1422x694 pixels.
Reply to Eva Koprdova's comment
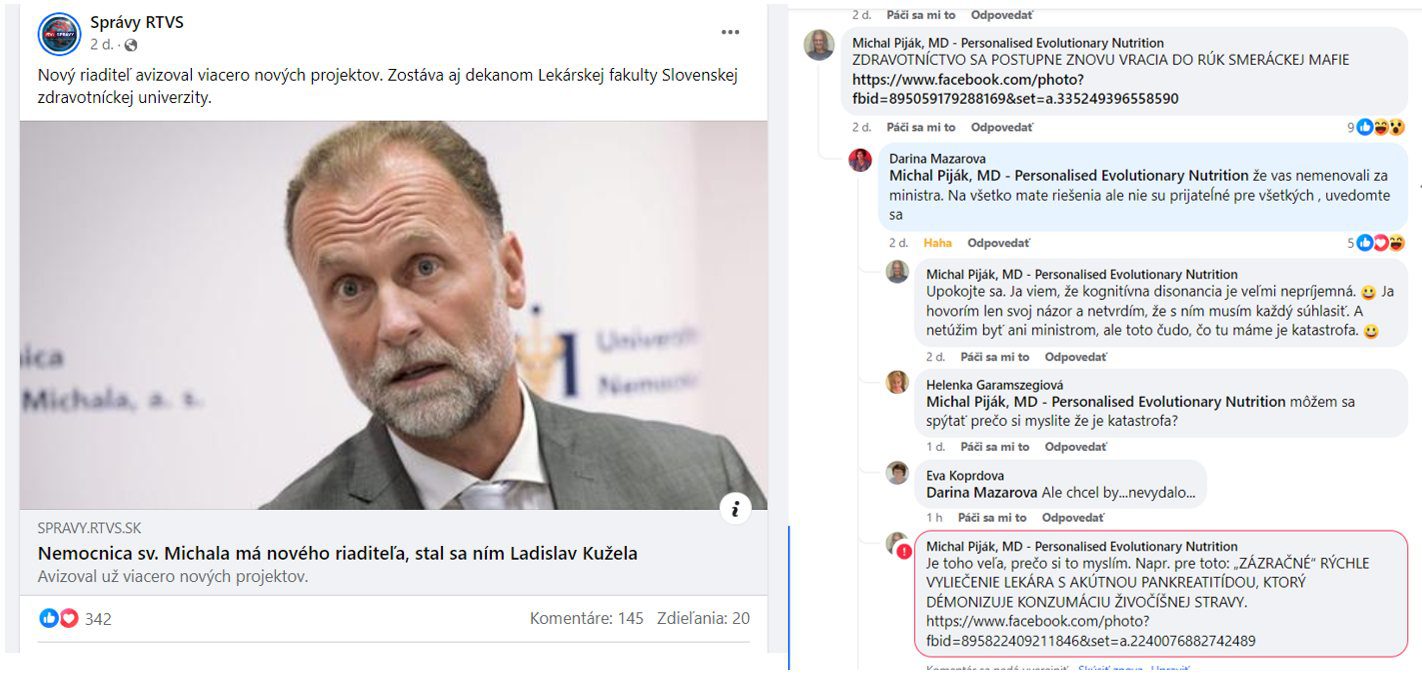click(1071, 518)
